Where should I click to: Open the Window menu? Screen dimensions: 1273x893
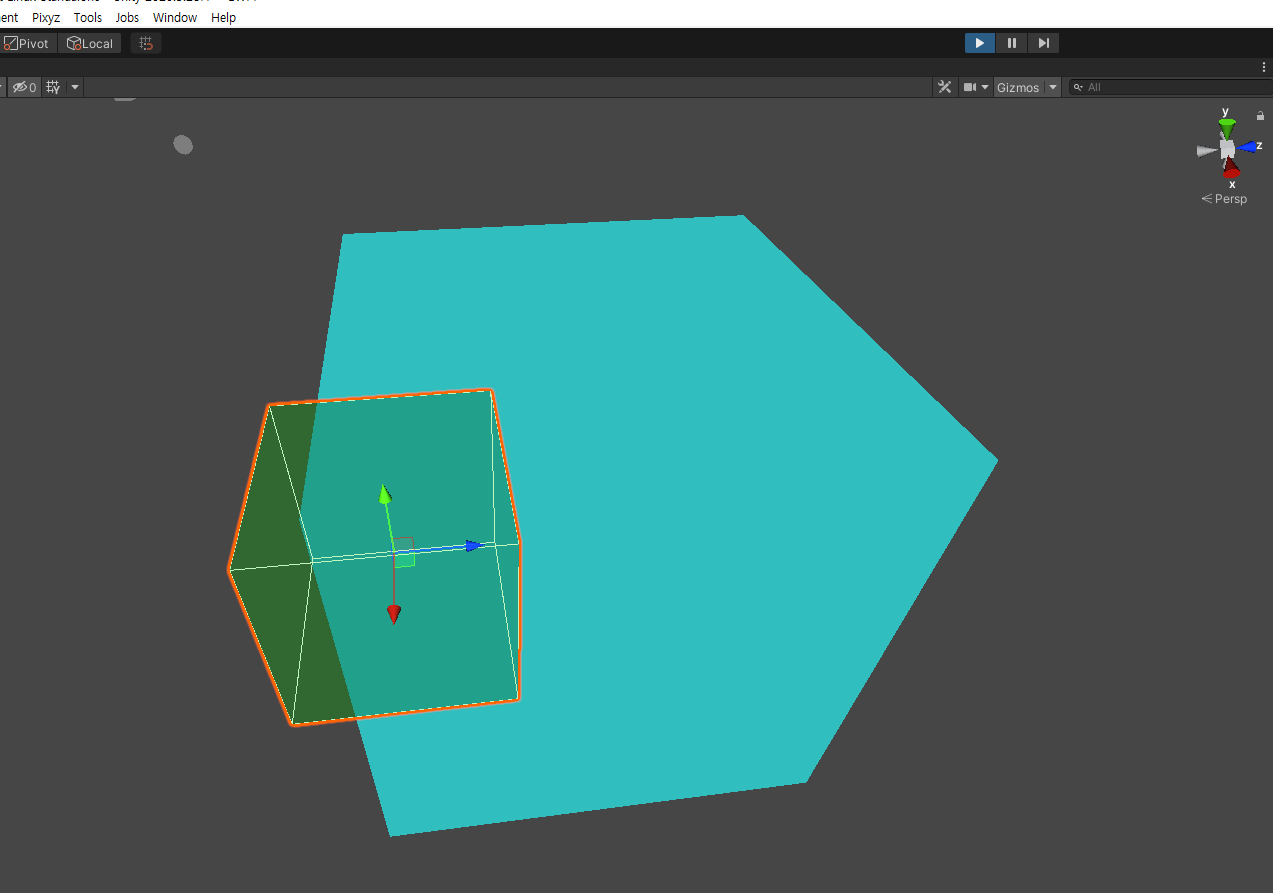pos(175,17)
